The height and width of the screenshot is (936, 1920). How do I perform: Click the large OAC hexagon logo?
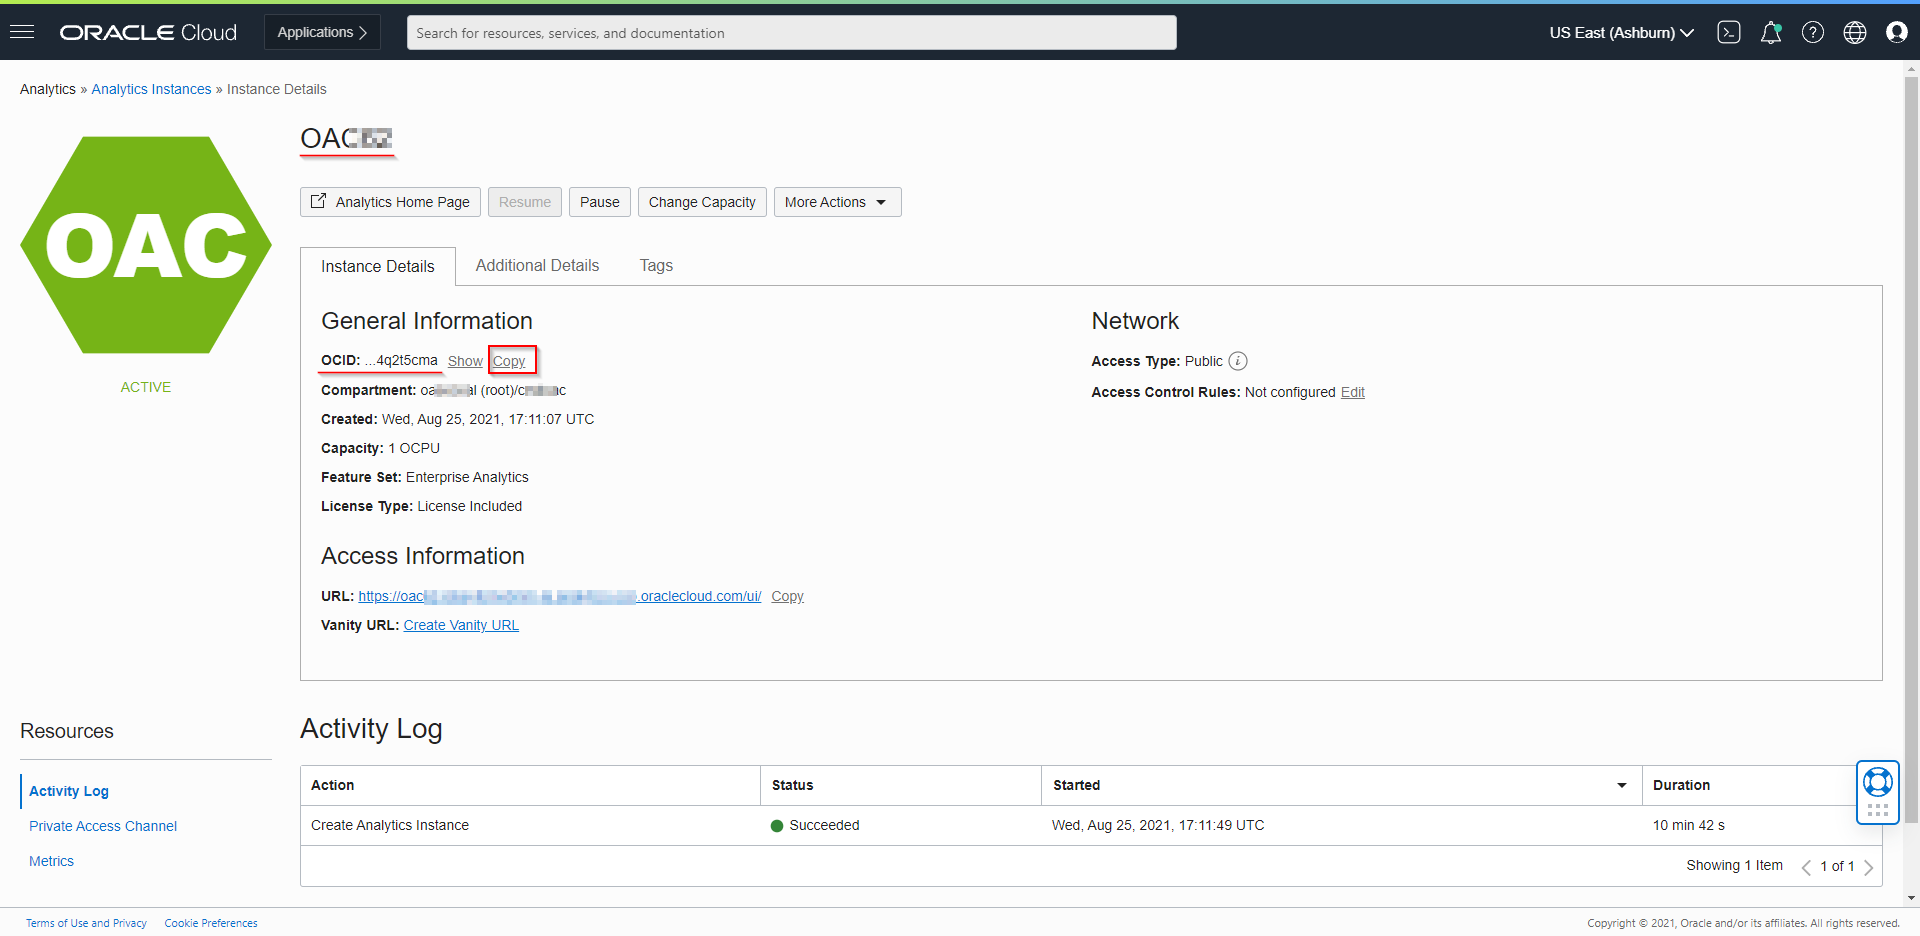[x=146, y=245]
